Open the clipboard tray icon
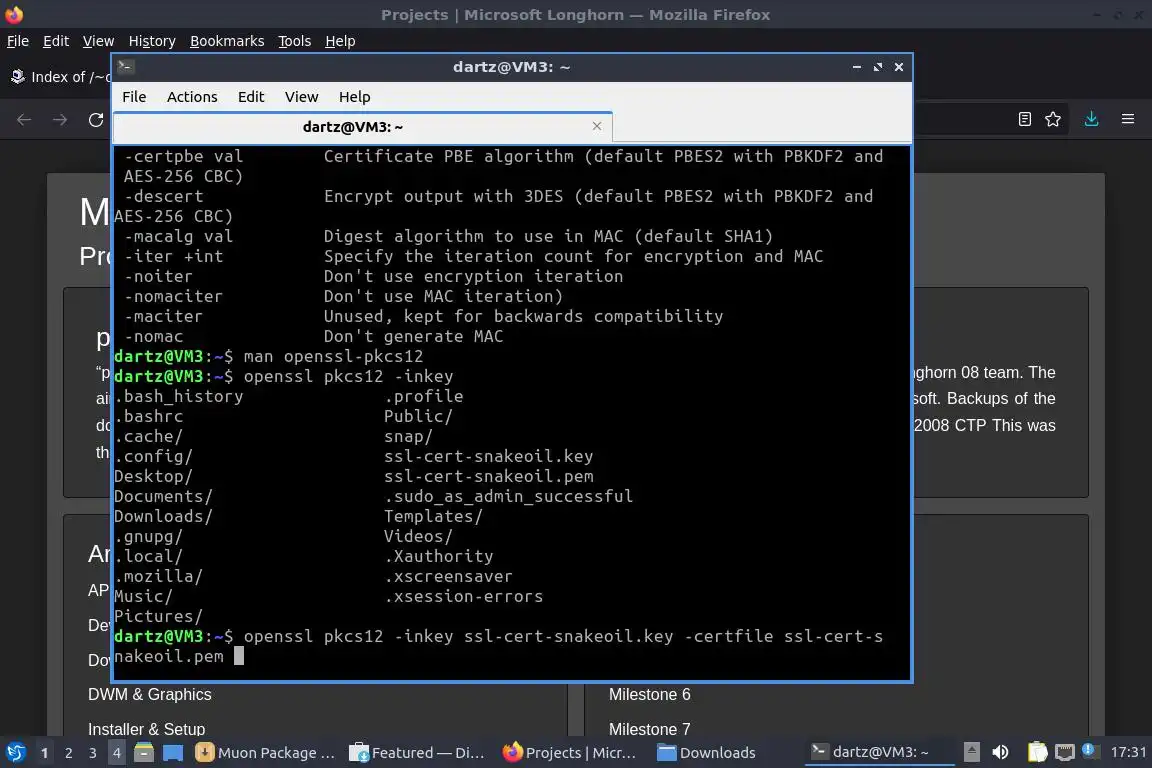This screenshot has width=1152, height=768. tap(1037, 752)
